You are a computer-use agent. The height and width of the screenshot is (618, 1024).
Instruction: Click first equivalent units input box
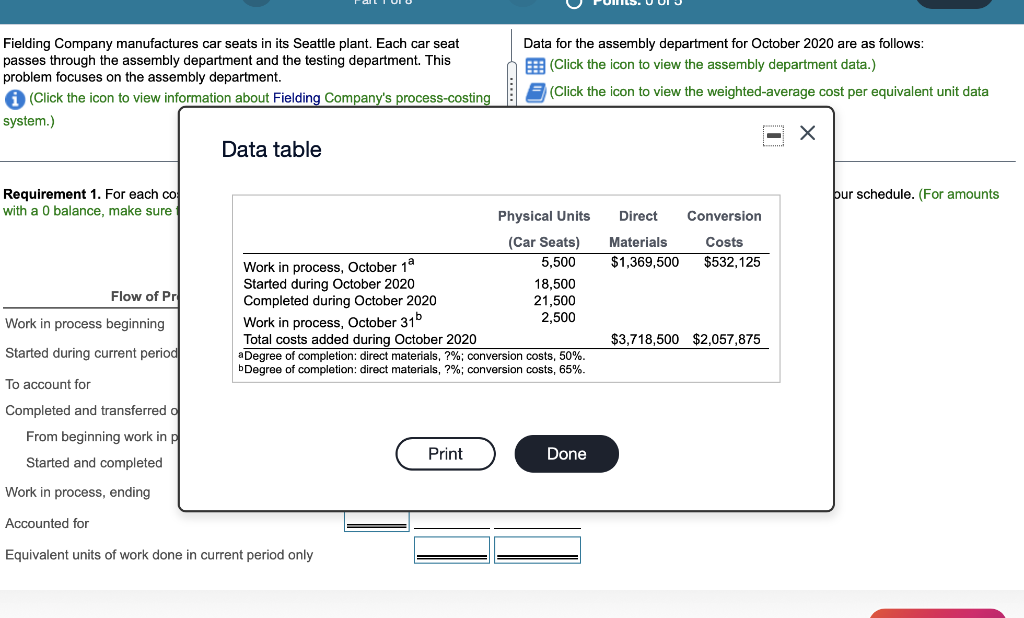pyautogui.click(x=452, y=550)
